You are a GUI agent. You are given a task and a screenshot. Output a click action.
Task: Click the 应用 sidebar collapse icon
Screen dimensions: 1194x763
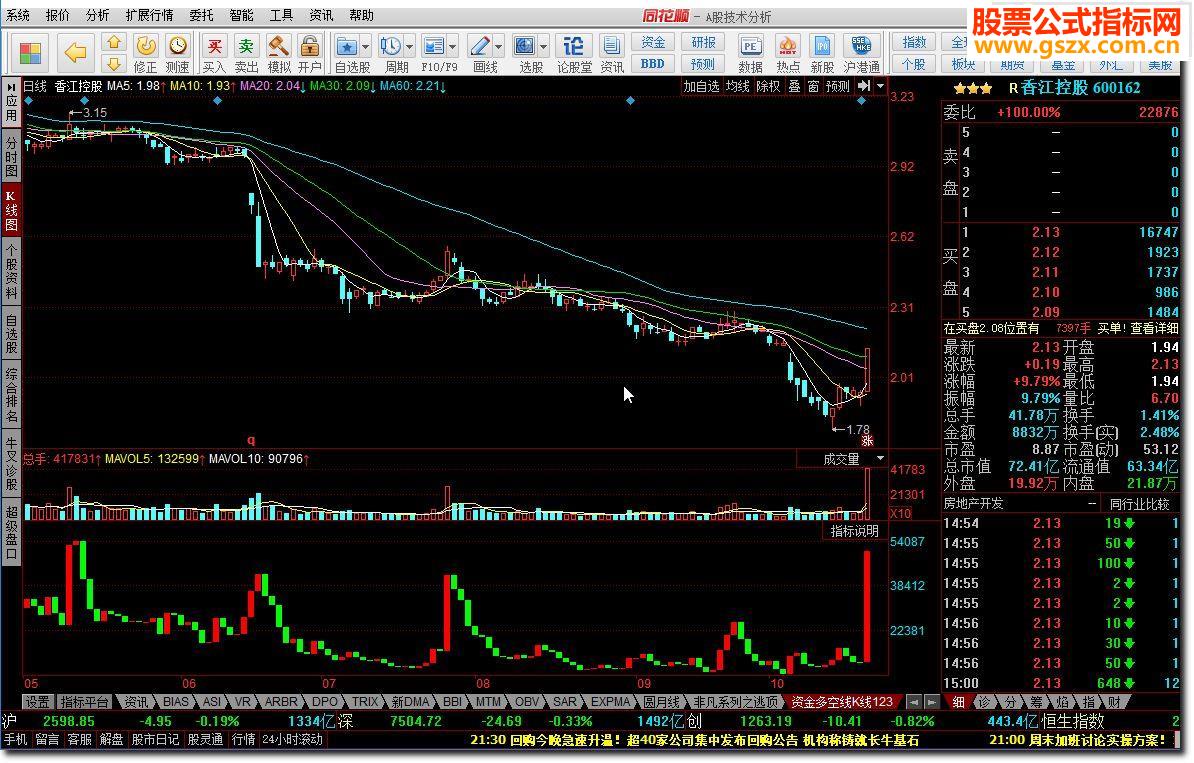tap(11, 88)
